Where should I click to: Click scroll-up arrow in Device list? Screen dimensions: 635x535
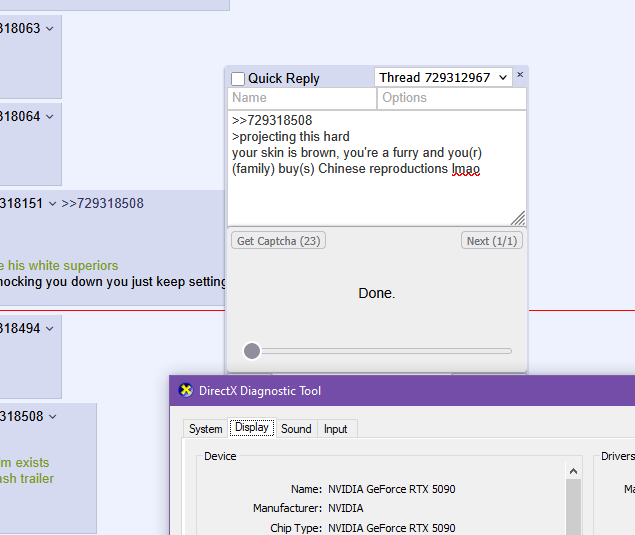click(x=573, y=471)
